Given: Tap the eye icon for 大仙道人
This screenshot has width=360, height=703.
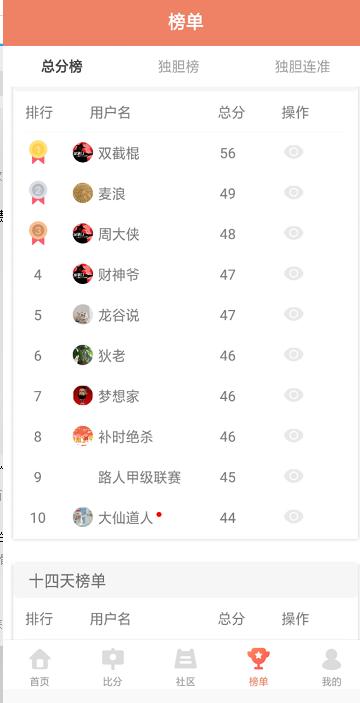Looking at the screenshot, I should (x=294, y=516).
